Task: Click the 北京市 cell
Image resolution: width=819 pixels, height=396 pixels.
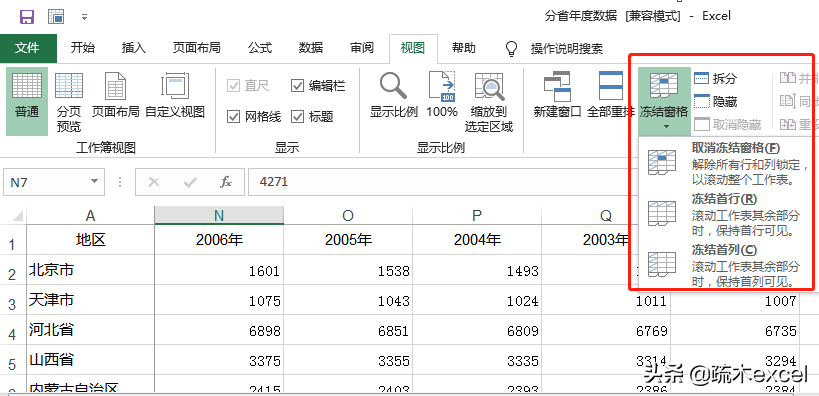Action: coord(90,270)
